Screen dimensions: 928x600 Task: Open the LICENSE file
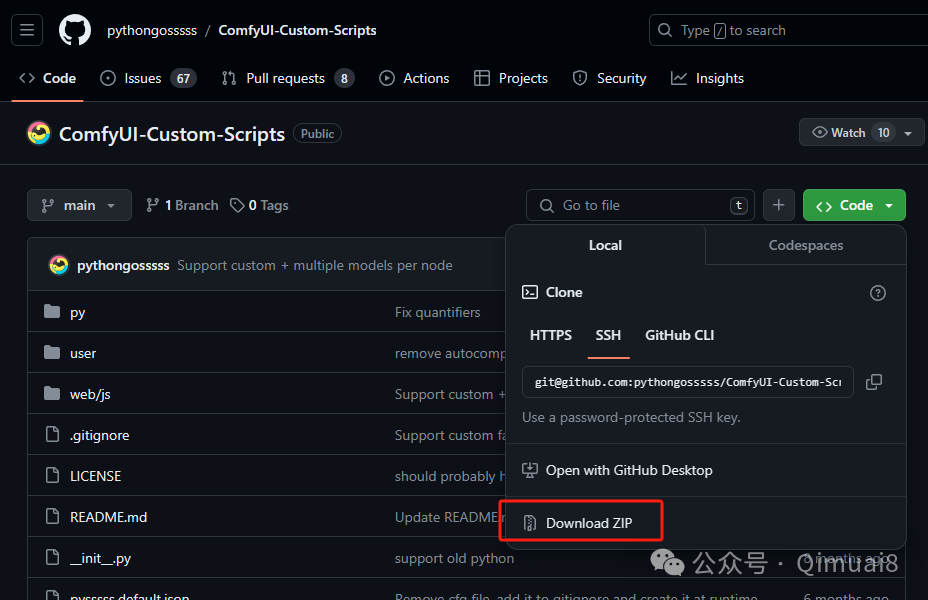(x=95, y=476)
